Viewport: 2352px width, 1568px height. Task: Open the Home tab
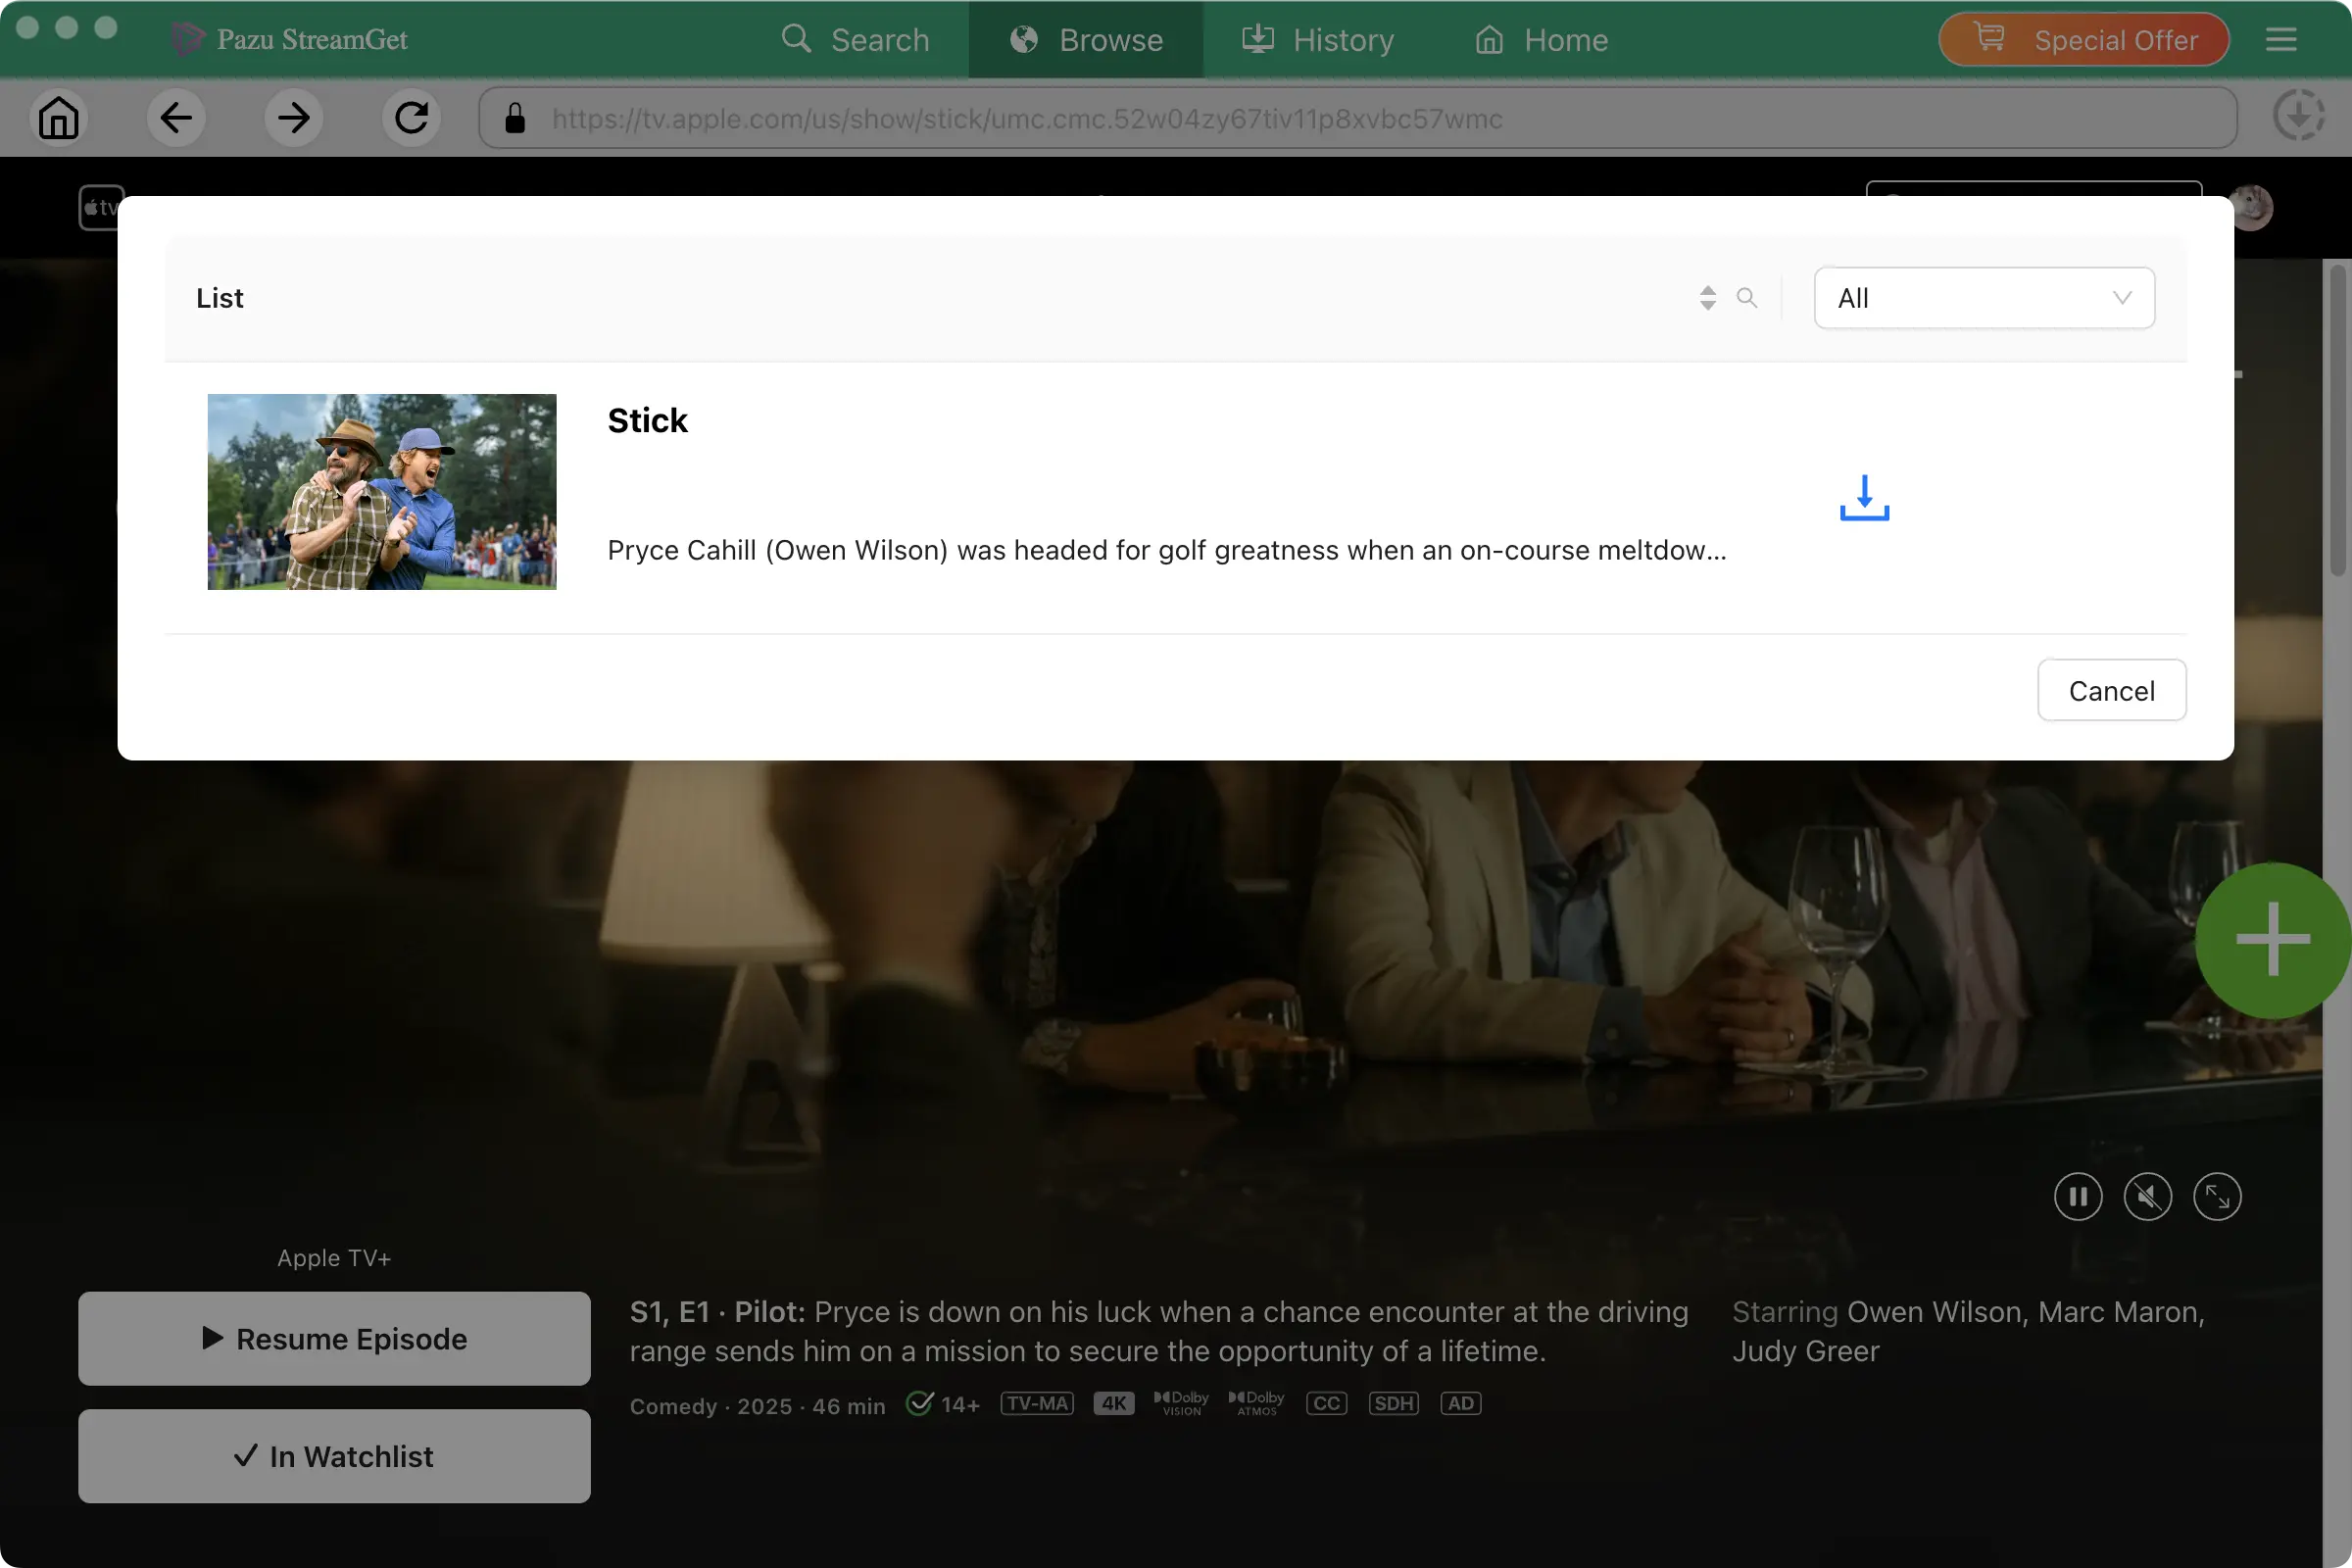1541,40
